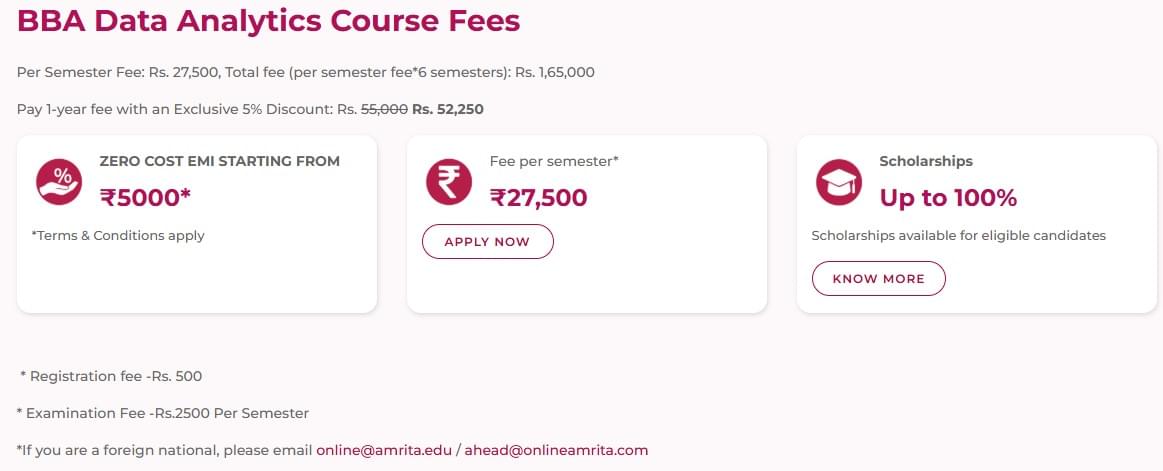Click the struck-through 55,000 price
Image resolution: width=1163 pixels, height=471 pixels.
(384, 109)
